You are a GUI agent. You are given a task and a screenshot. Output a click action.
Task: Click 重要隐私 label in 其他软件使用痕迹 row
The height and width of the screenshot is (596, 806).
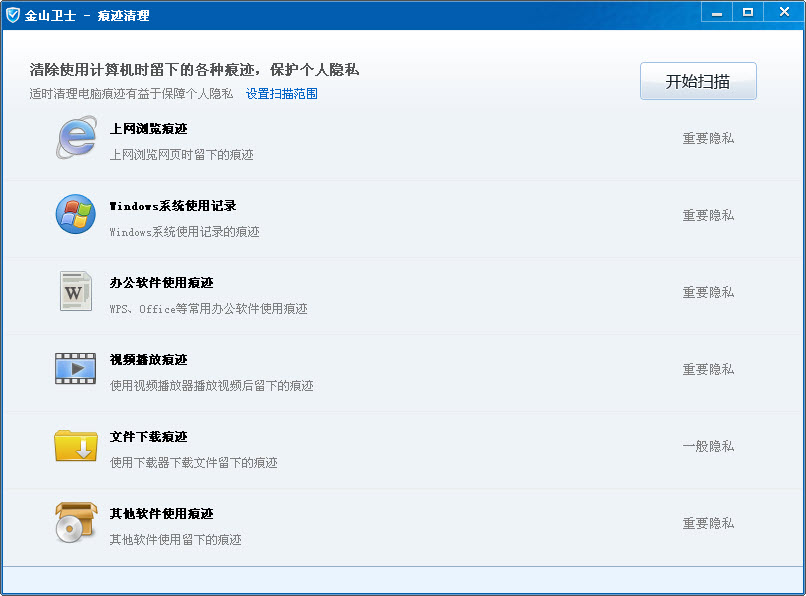708,523
